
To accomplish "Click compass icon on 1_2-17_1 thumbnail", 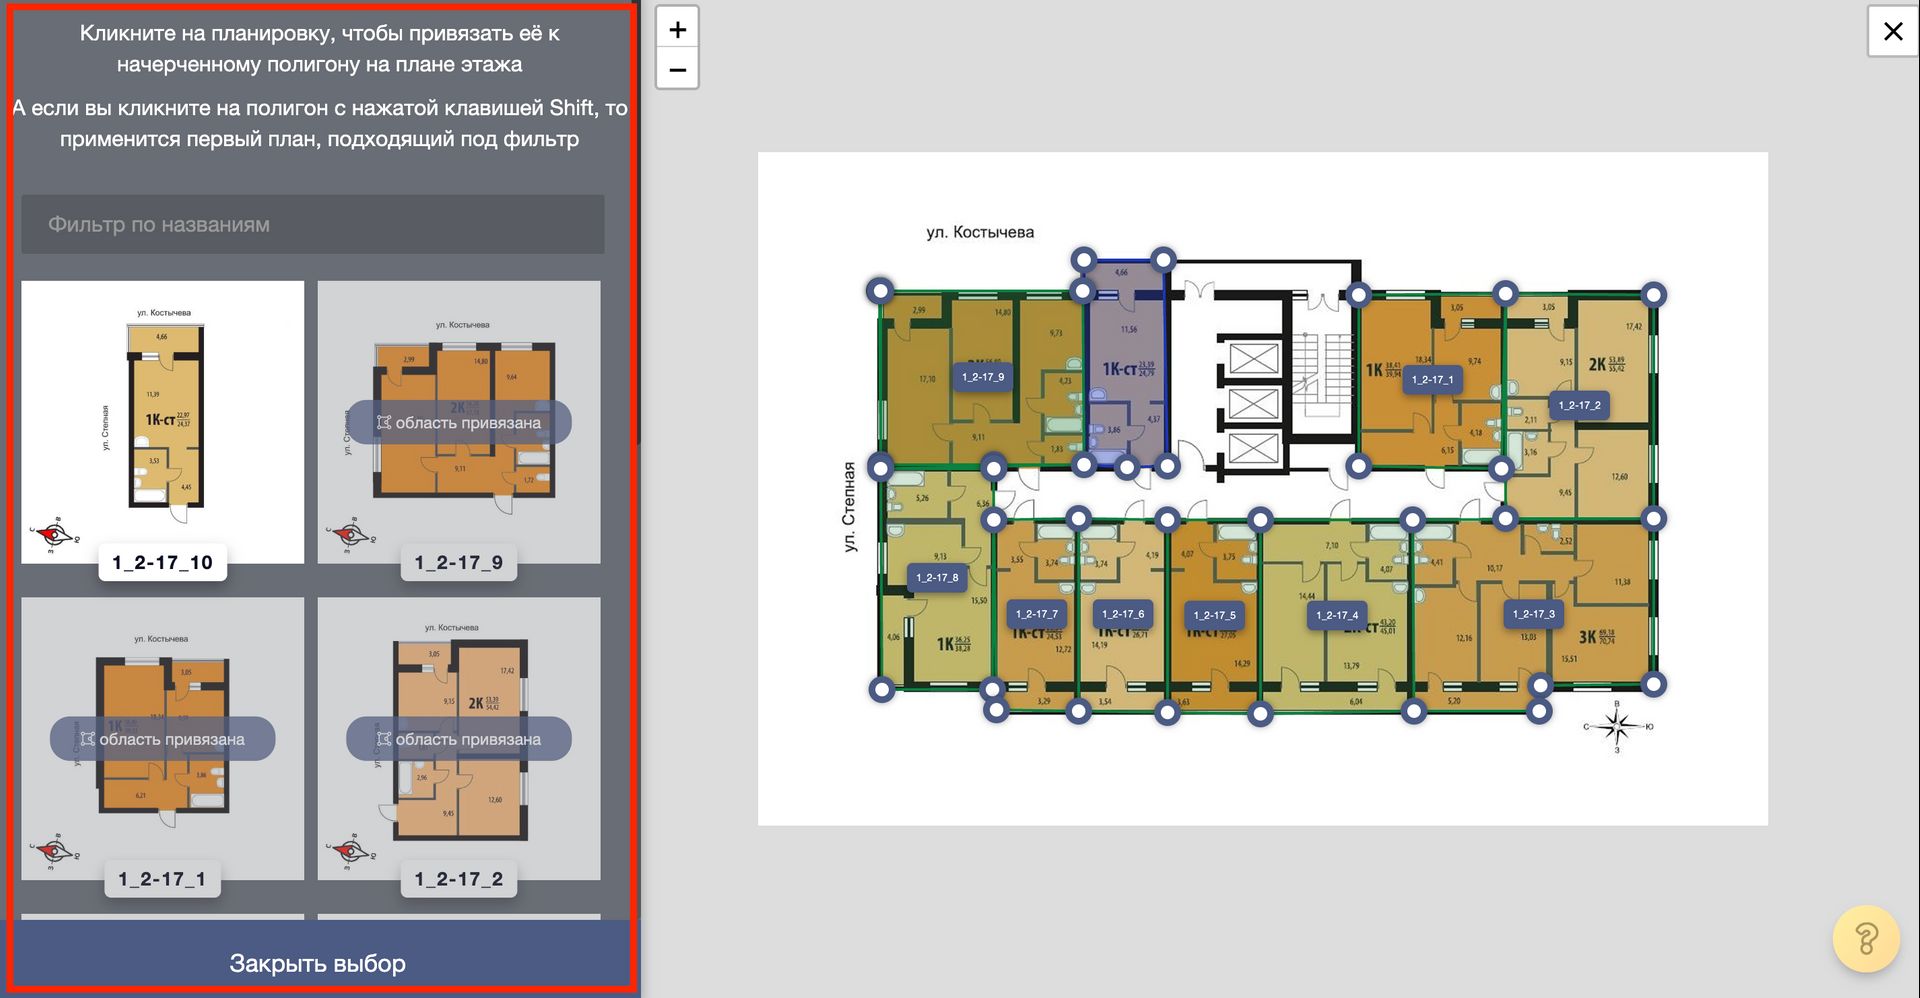I will (x=56, y=851).
